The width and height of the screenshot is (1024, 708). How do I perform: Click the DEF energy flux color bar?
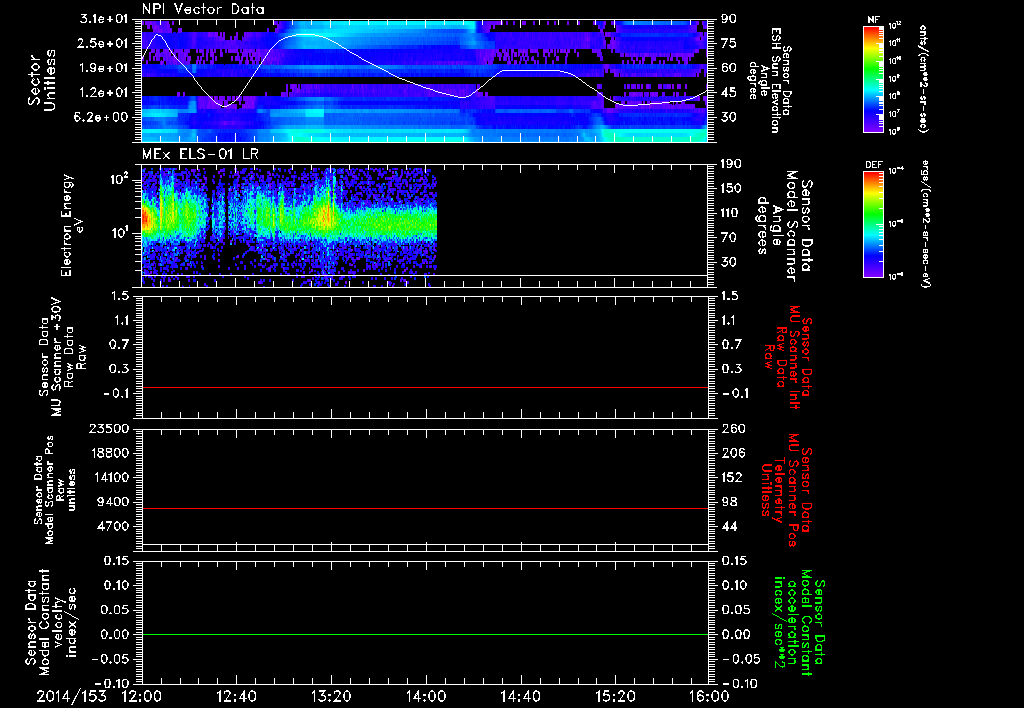[x=874, y=224]
